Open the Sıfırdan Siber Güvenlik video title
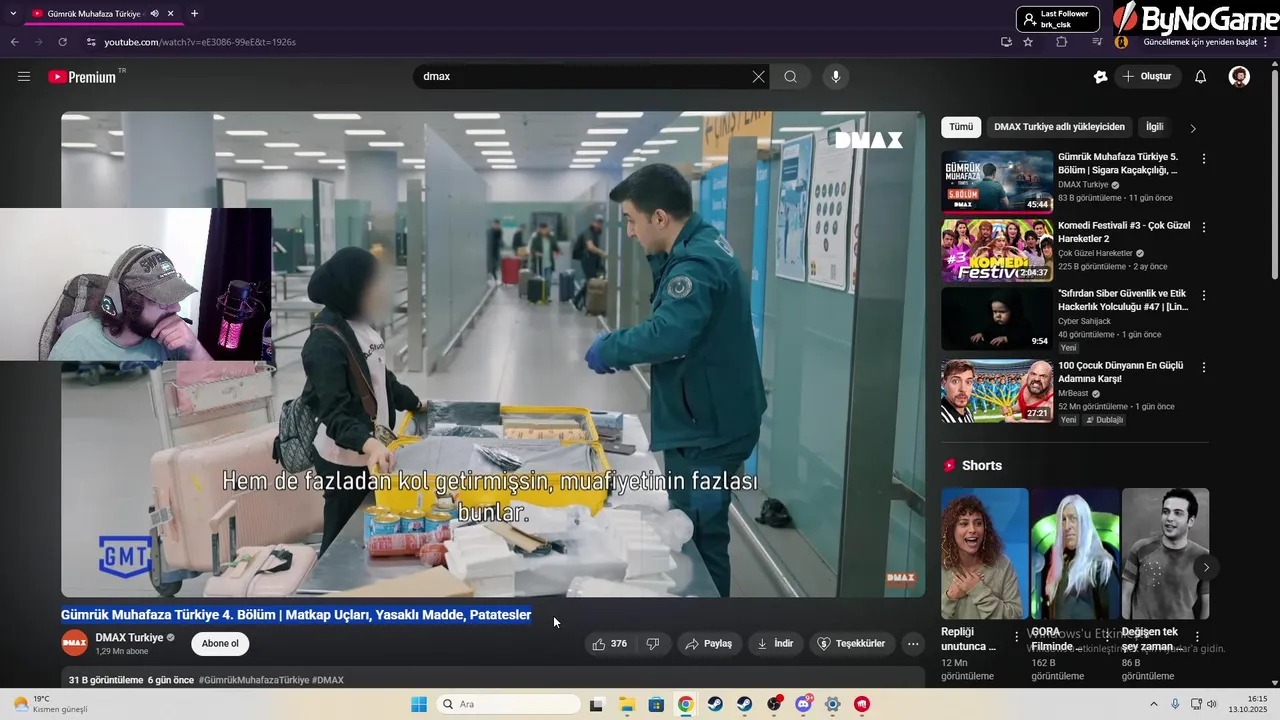The image size is (1280, 720). [1123, 301]
